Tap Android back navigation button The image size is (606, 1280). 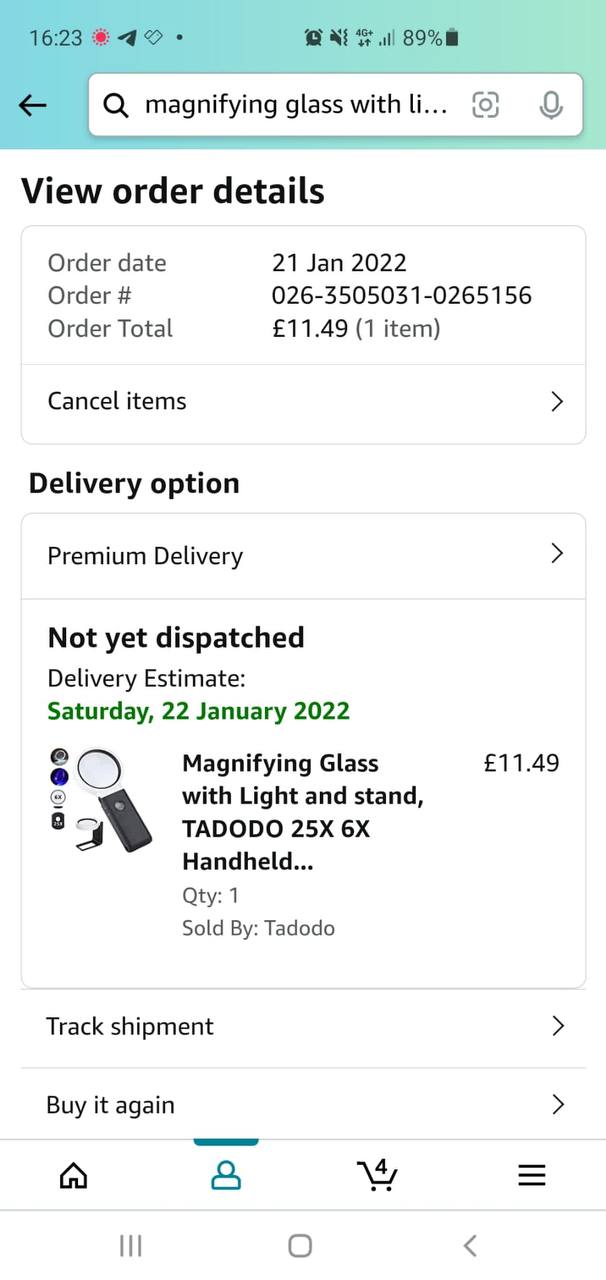point(470,1245)
